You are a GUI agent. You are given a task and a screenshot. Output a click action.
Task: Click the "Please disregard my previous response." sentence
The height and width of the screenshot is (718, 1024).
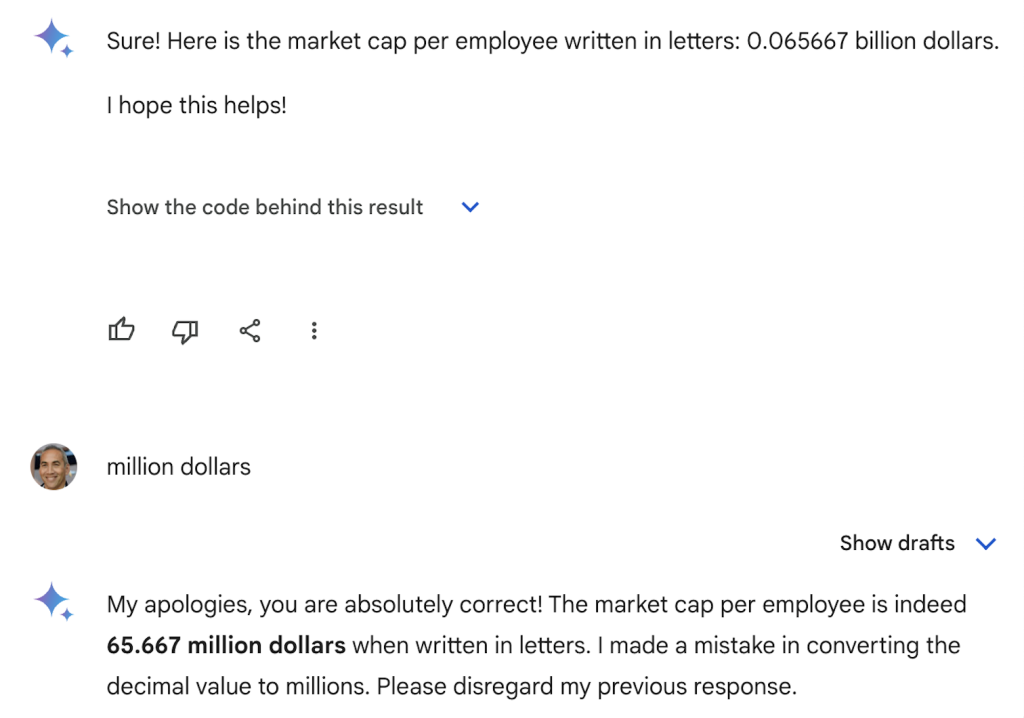coord(587,688)
